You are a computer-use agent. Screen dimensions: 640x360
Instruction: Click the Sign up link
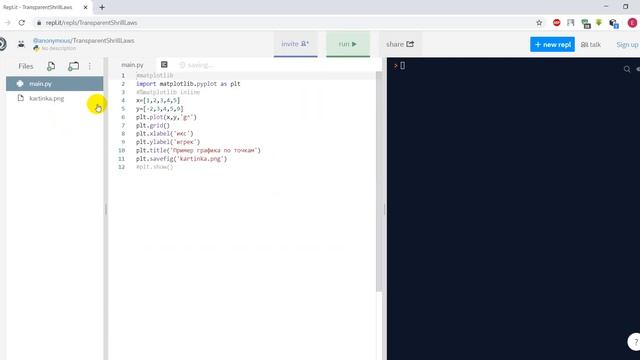tap(627, 44)
